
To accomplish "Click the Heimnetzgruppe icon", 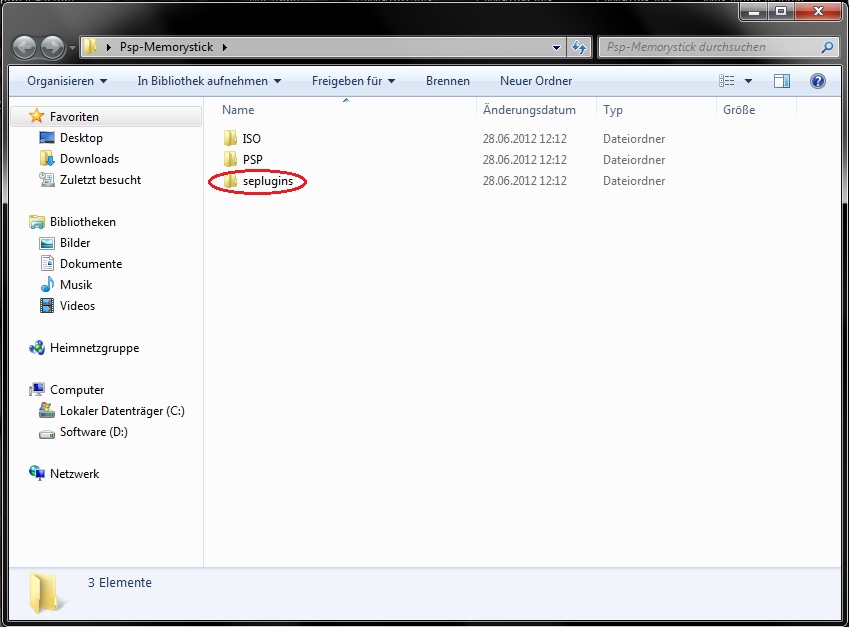I will 37,348.
